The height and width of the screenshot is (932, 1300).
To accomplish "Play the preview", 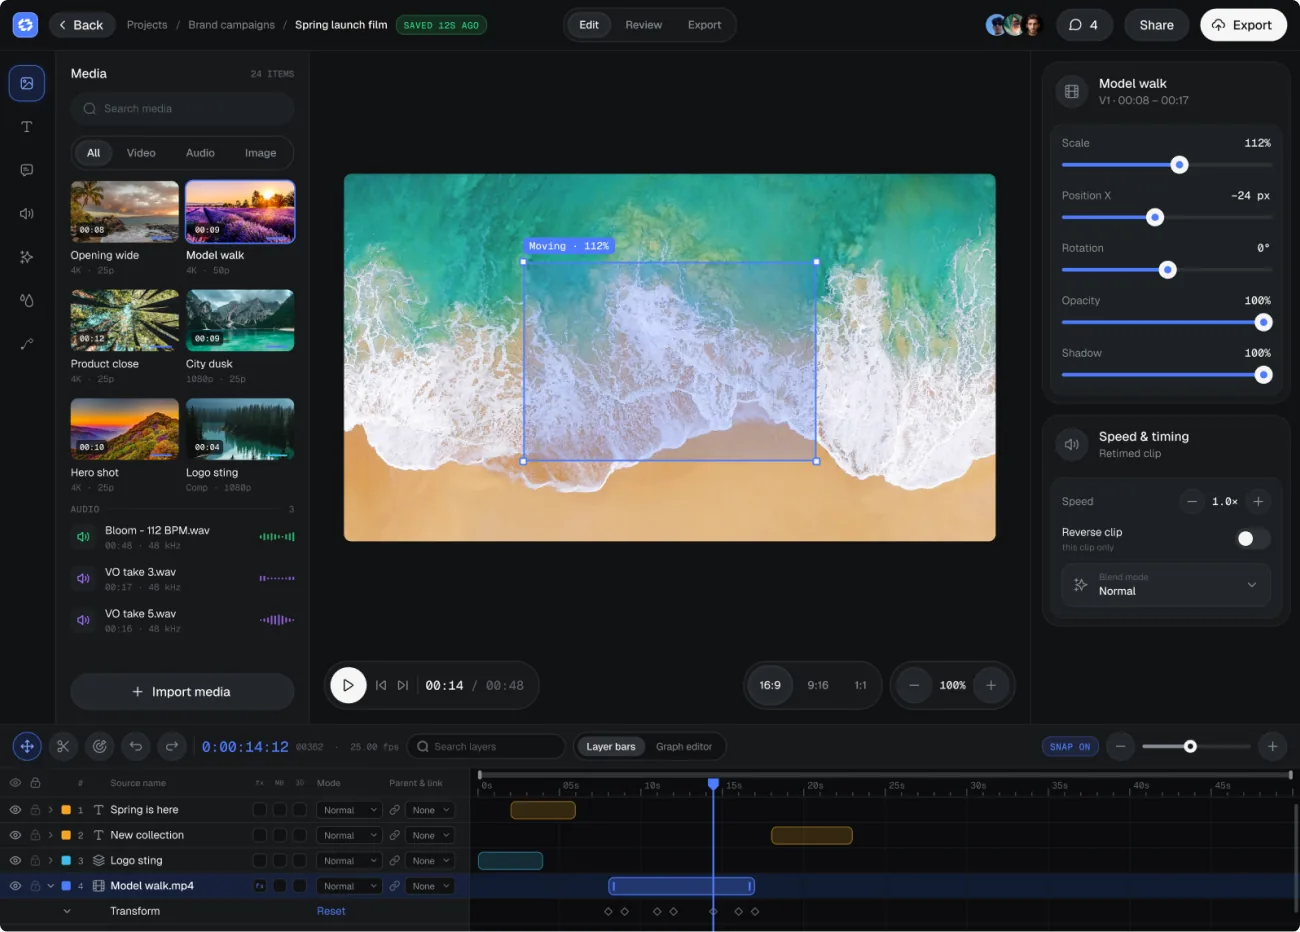I will coord(348,685).
